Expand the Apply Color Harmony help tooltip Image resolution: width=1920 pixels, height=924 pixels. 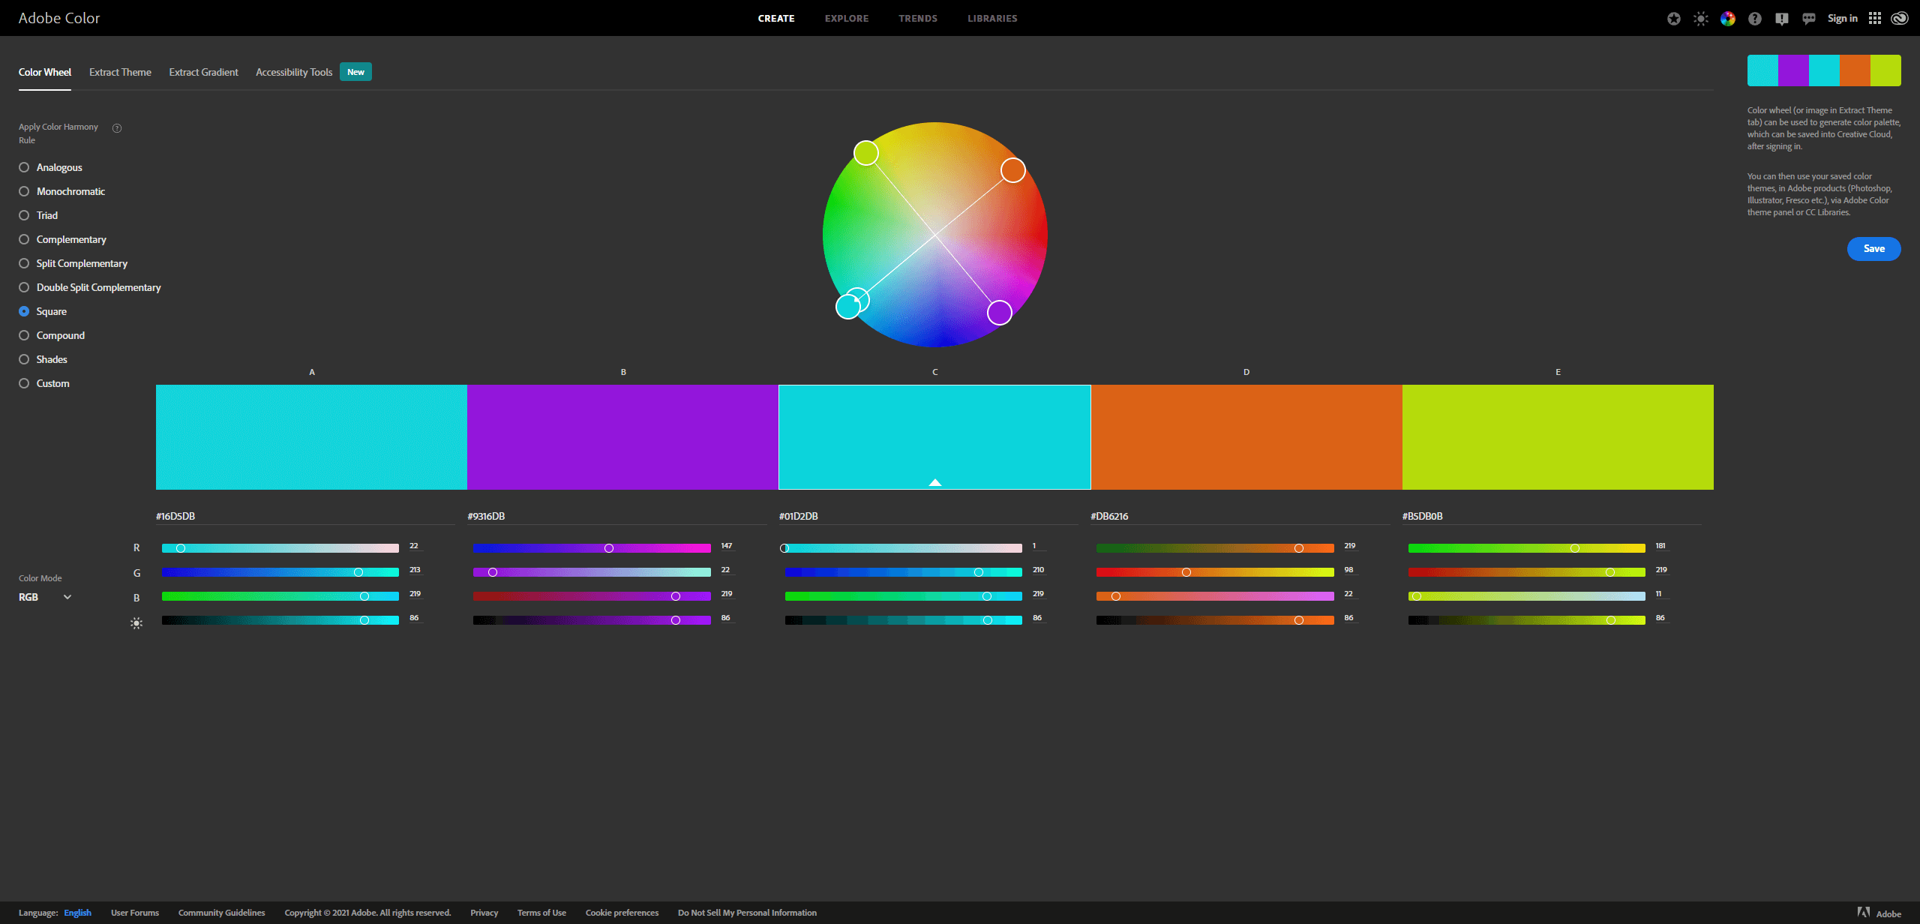tap(117, 127)
